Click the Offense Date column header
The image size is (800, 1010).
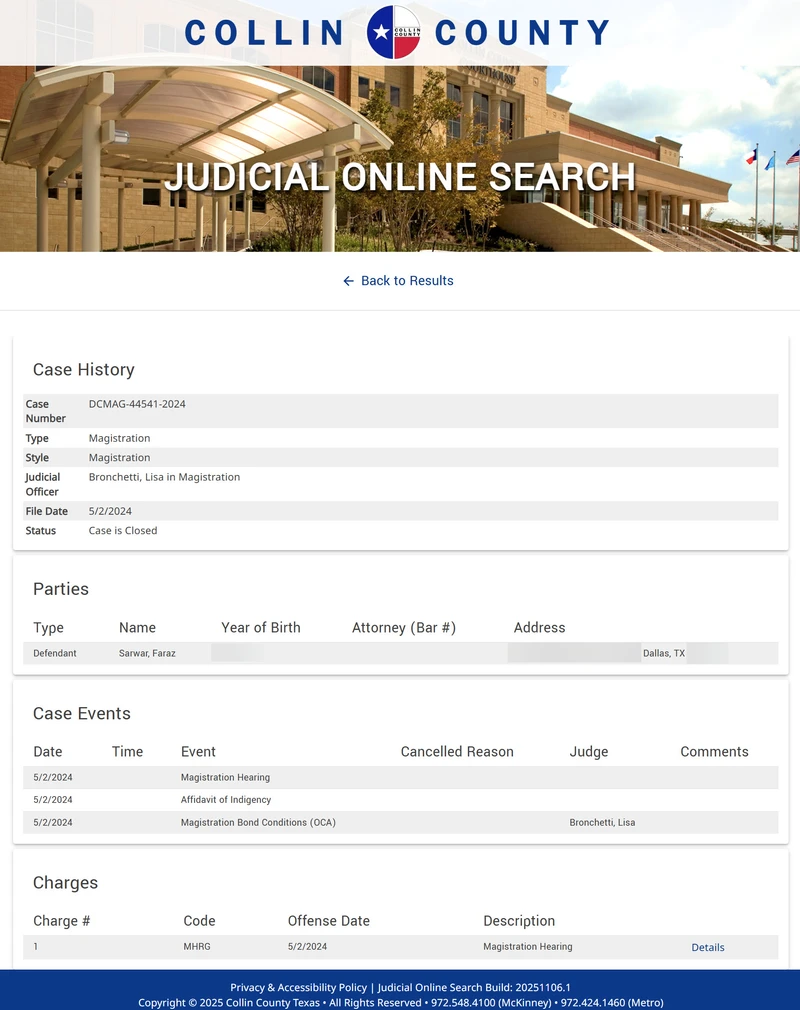328,921
